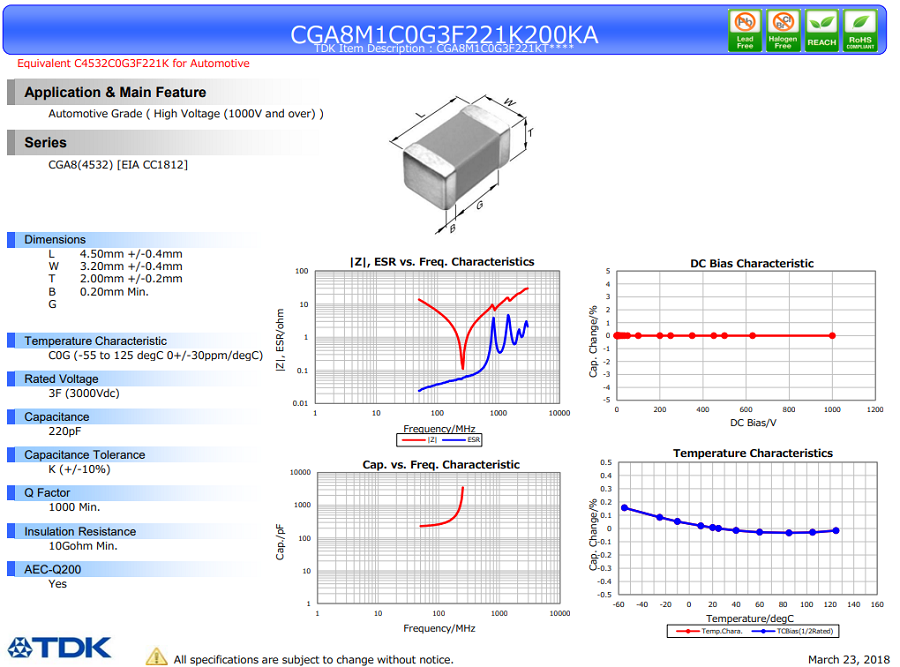
Task: Click the capacitor 3D illustration
Action: point(463,162)
